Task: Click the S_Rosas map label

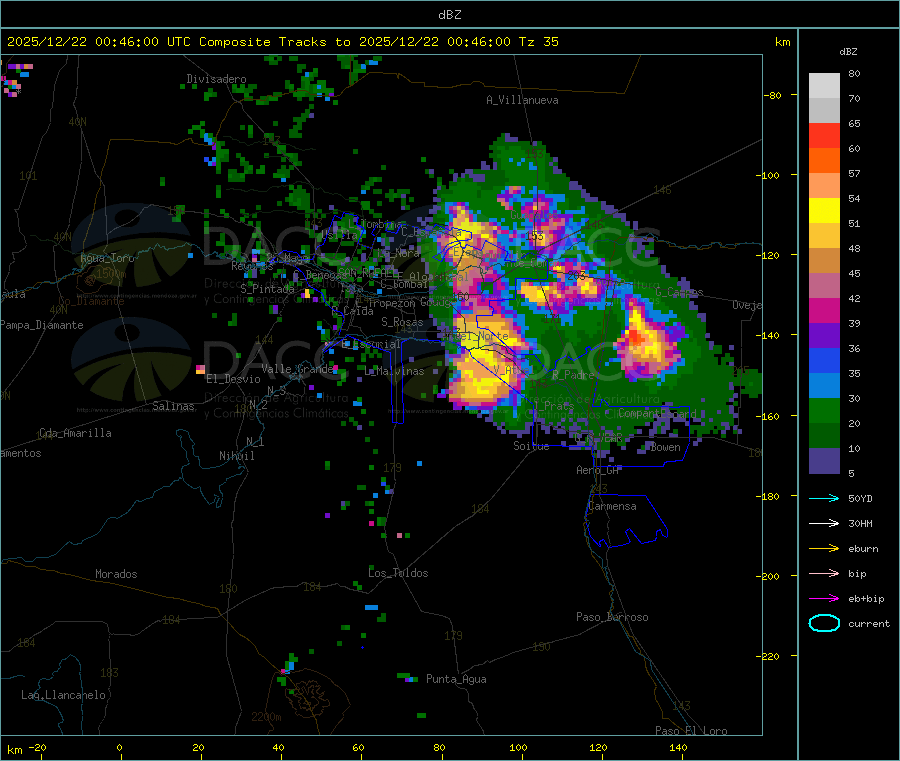Action: tap(402, 322)
